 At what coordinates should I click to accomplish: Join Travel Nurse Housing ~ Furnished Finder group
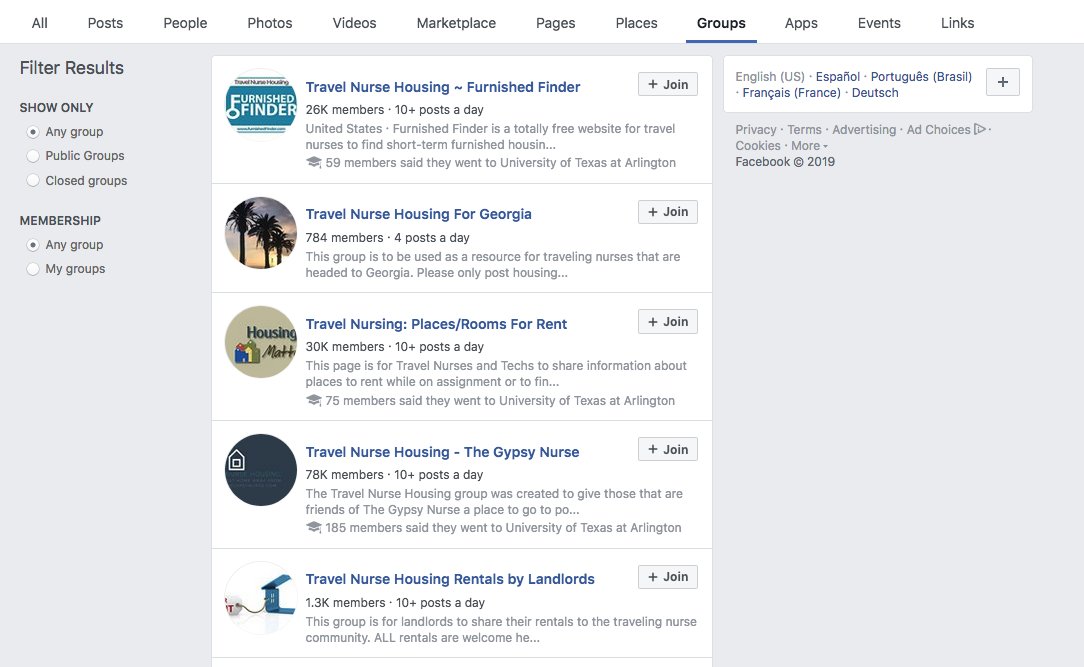(x=668, y=84)
